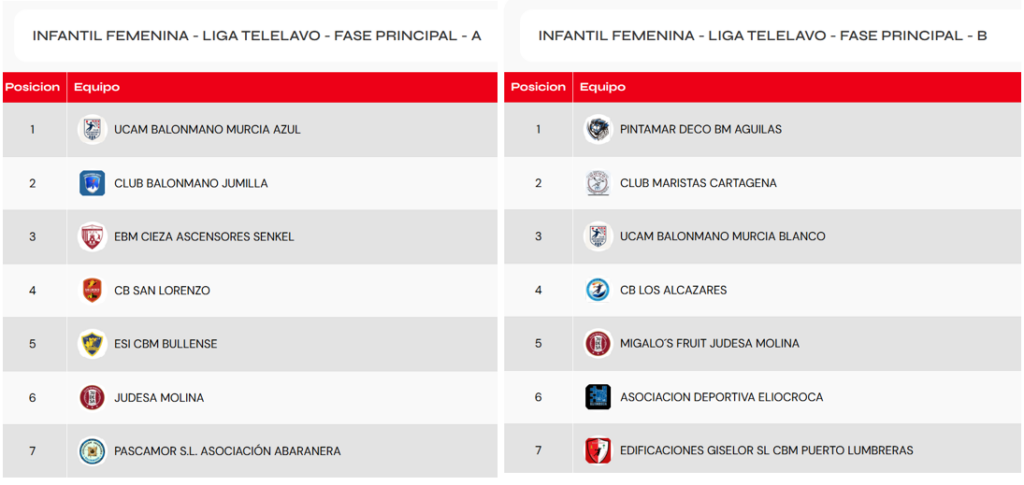
Task: Click the UCAM Balonmano Murcia Azul logo
Action: point(92,129)
